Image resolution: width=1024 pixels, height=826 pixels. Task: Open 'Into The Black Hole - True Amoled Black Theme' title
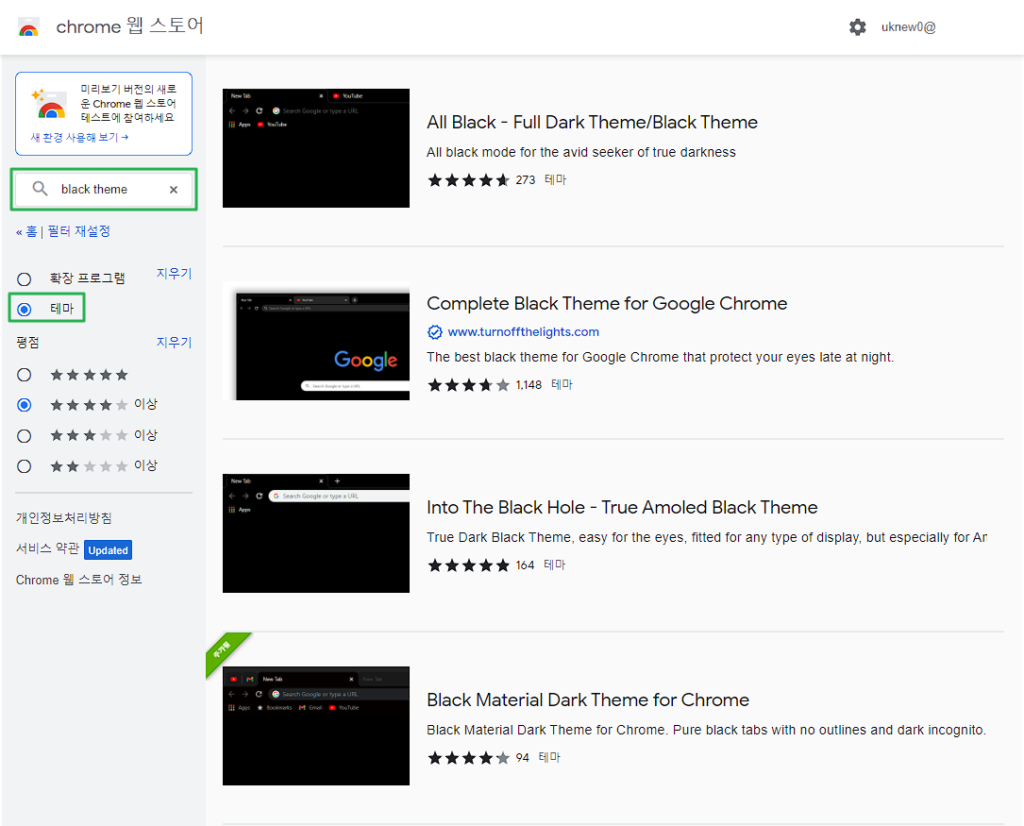pyautogui.click(x=622, y=507)
